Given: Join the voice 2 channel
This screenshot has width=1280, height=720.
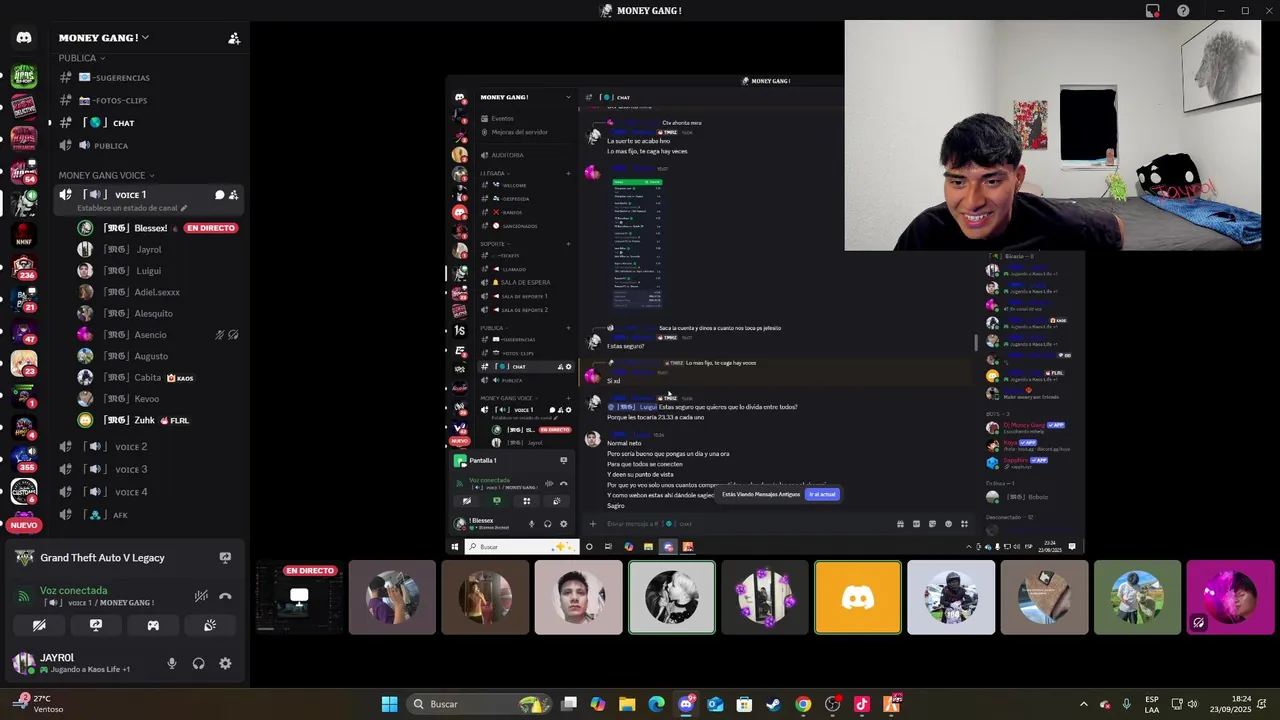Looking at the screenshot, I should (150, 447).
